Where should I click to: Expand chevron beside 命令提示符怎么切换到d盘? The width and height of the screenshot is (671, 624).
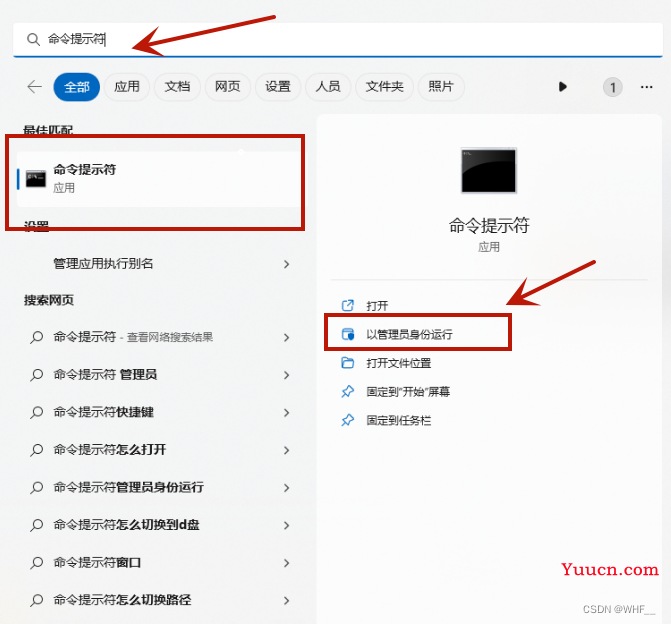pyautogui.click(x=286, y=526)
